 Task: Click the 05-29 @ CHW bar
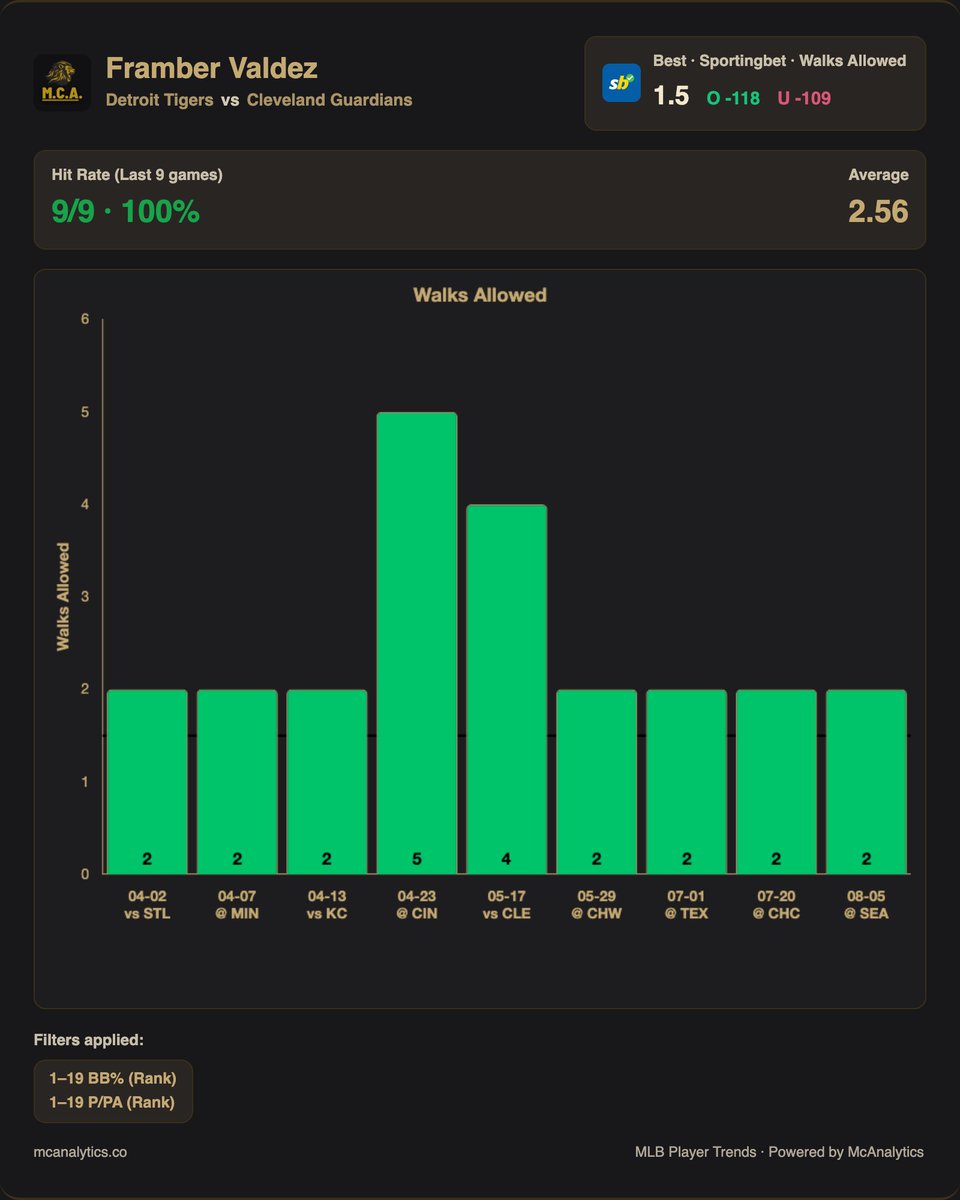point(597,781)
